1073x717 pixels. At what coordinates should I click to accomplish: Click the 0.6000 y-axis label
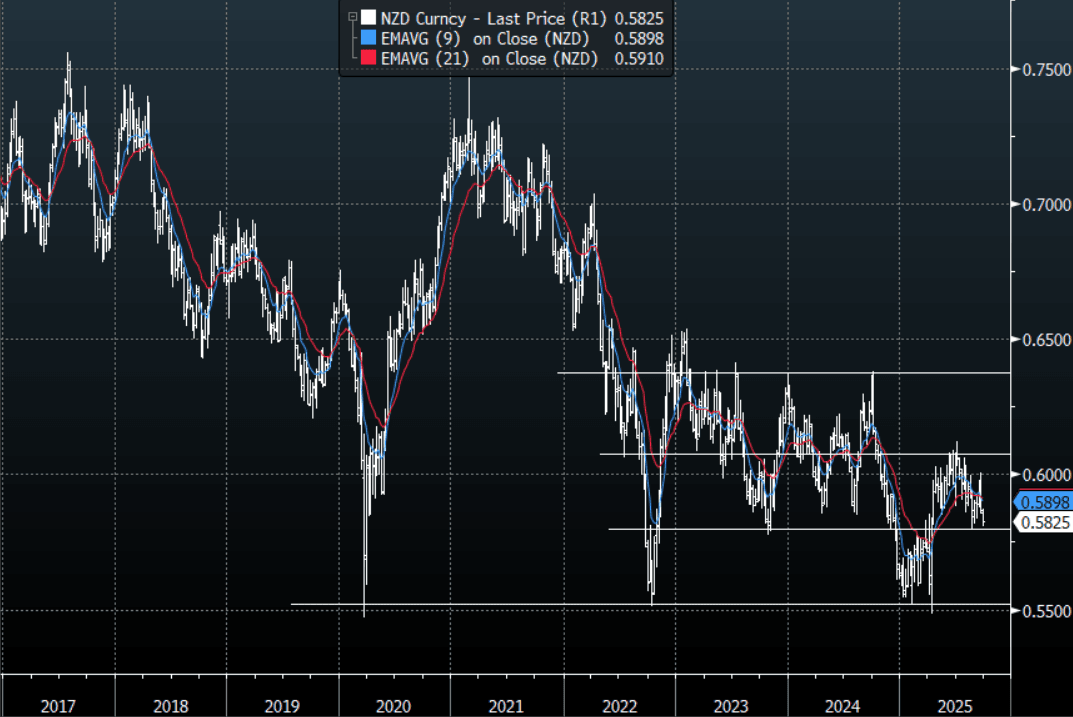click(x=1046, y=475)
